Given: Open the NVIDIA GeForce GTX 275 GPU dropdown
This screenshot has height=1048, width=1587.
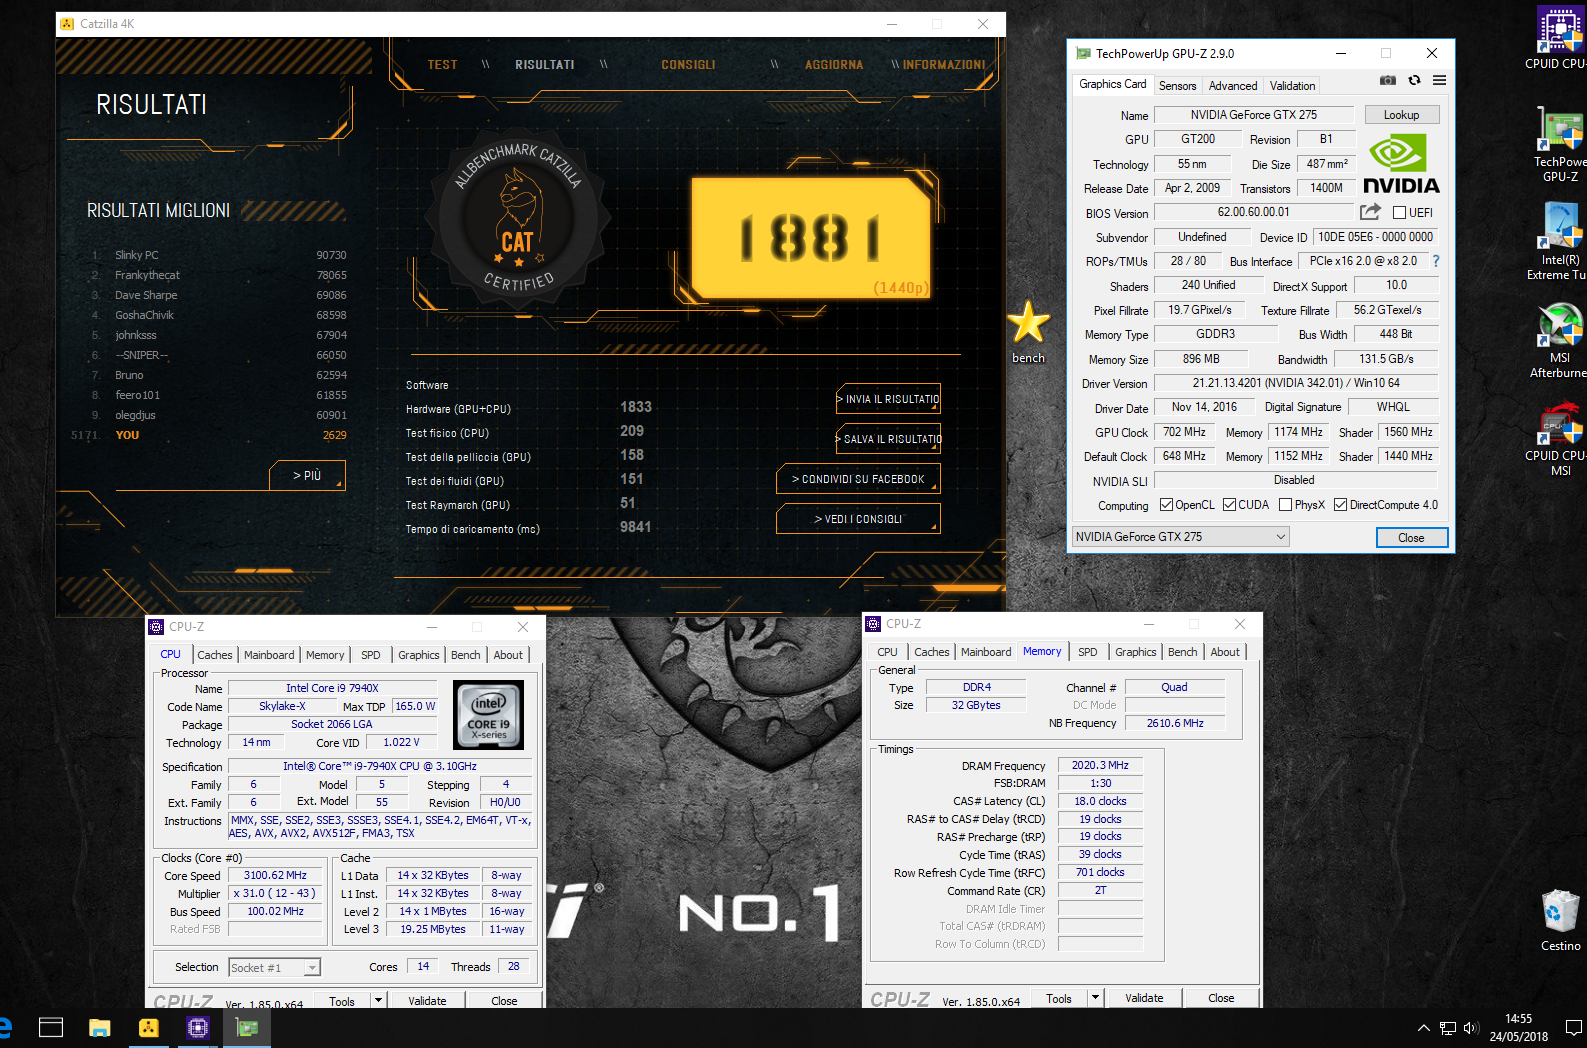Looking at the screenshot, I should pyautogui.click(x=1181, y=537).
